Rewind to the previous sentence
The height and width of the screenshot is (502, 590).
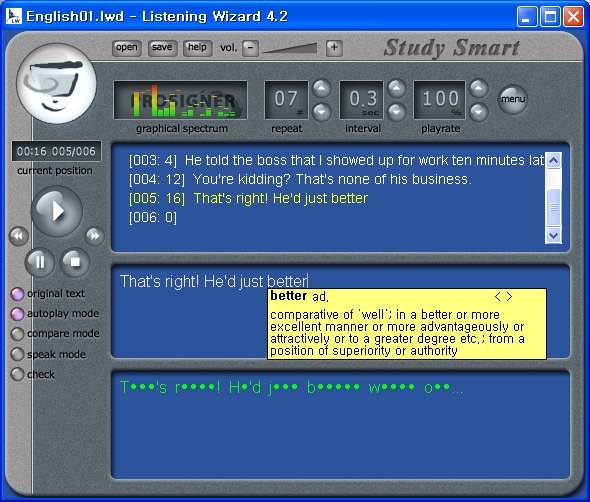18,236
